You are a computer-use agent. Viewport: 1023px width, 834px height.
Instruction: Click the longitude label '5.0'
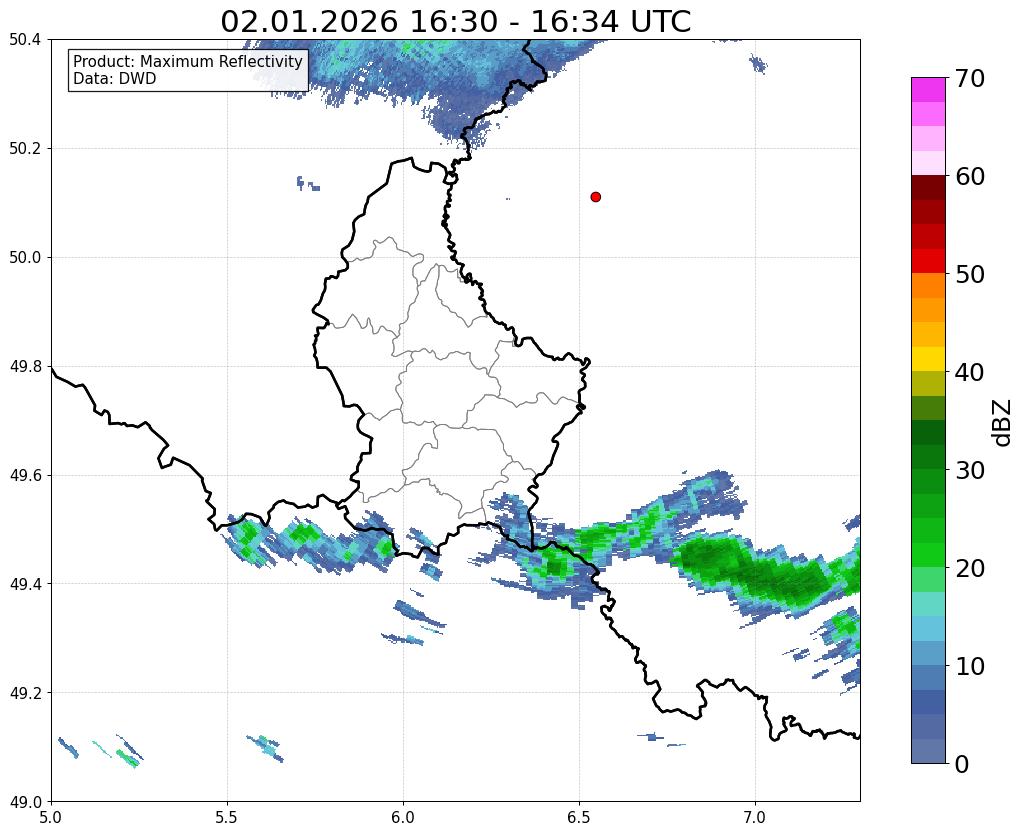[x=51, y=817]
